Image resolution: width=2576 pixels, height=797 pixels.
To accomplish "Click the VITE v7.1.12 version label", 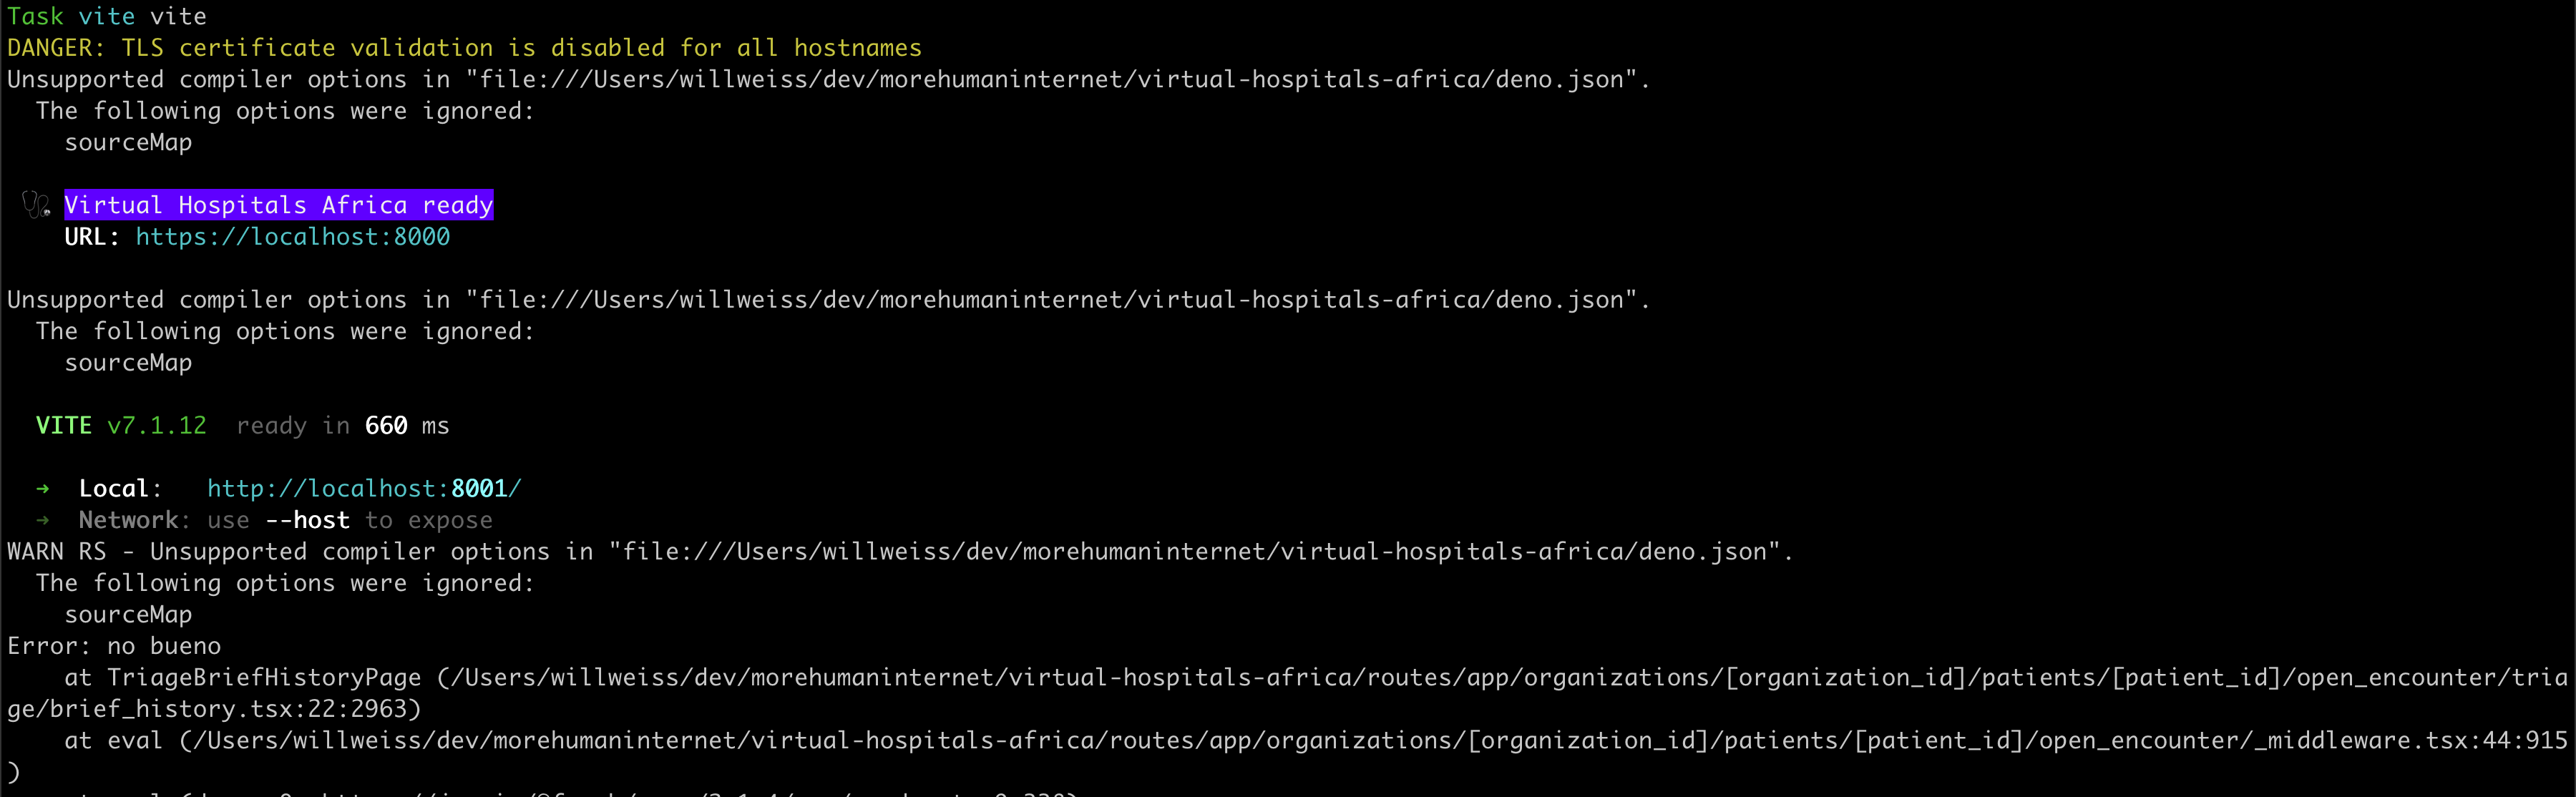I will tap(121, 426).
